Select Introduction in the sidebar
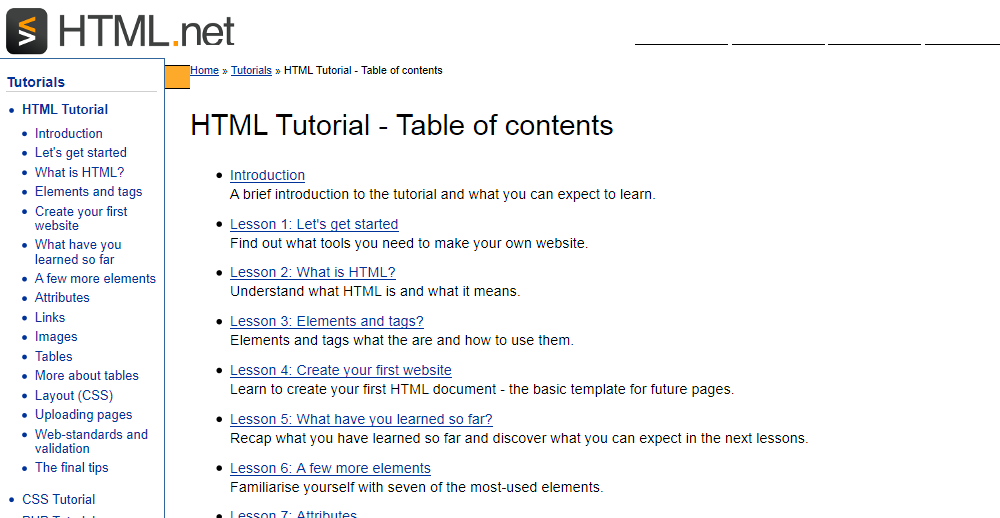This screenshot has height=518, width=1000. click(68, 133)
